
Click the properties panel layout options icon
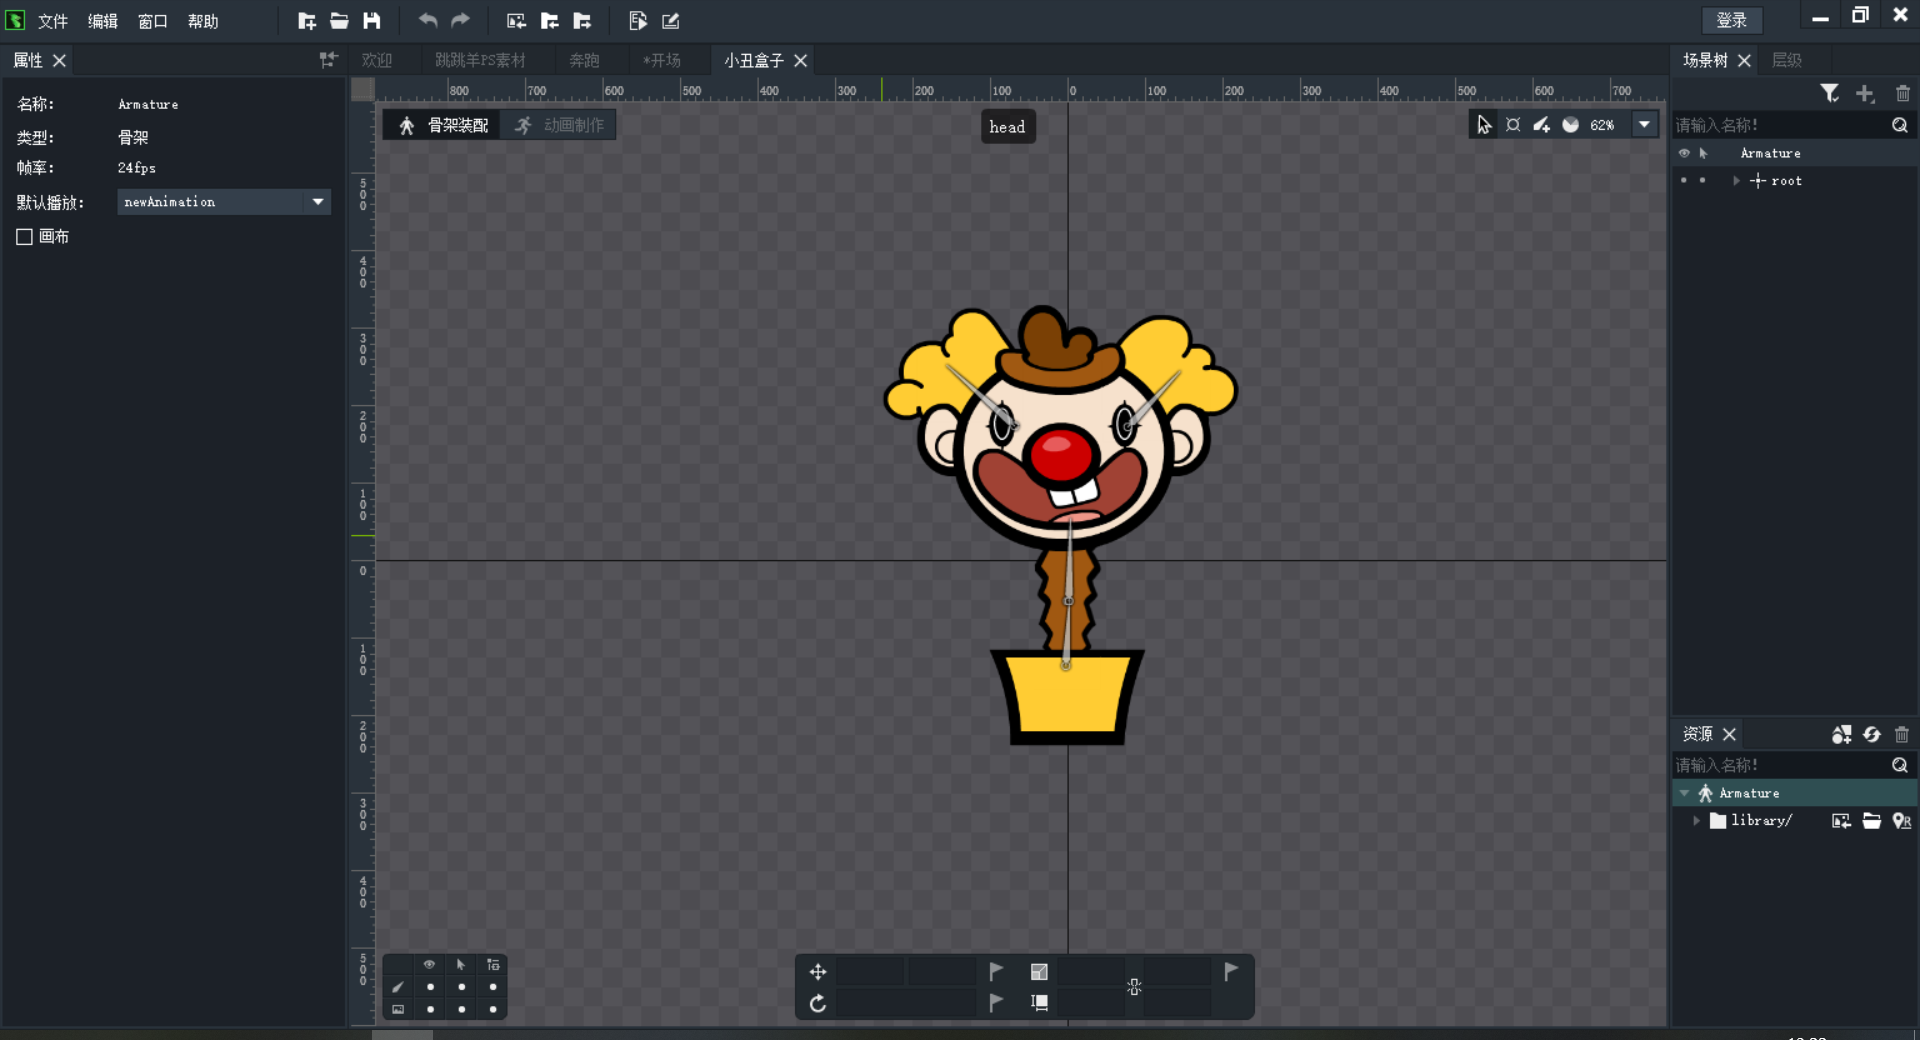[328, 60]
